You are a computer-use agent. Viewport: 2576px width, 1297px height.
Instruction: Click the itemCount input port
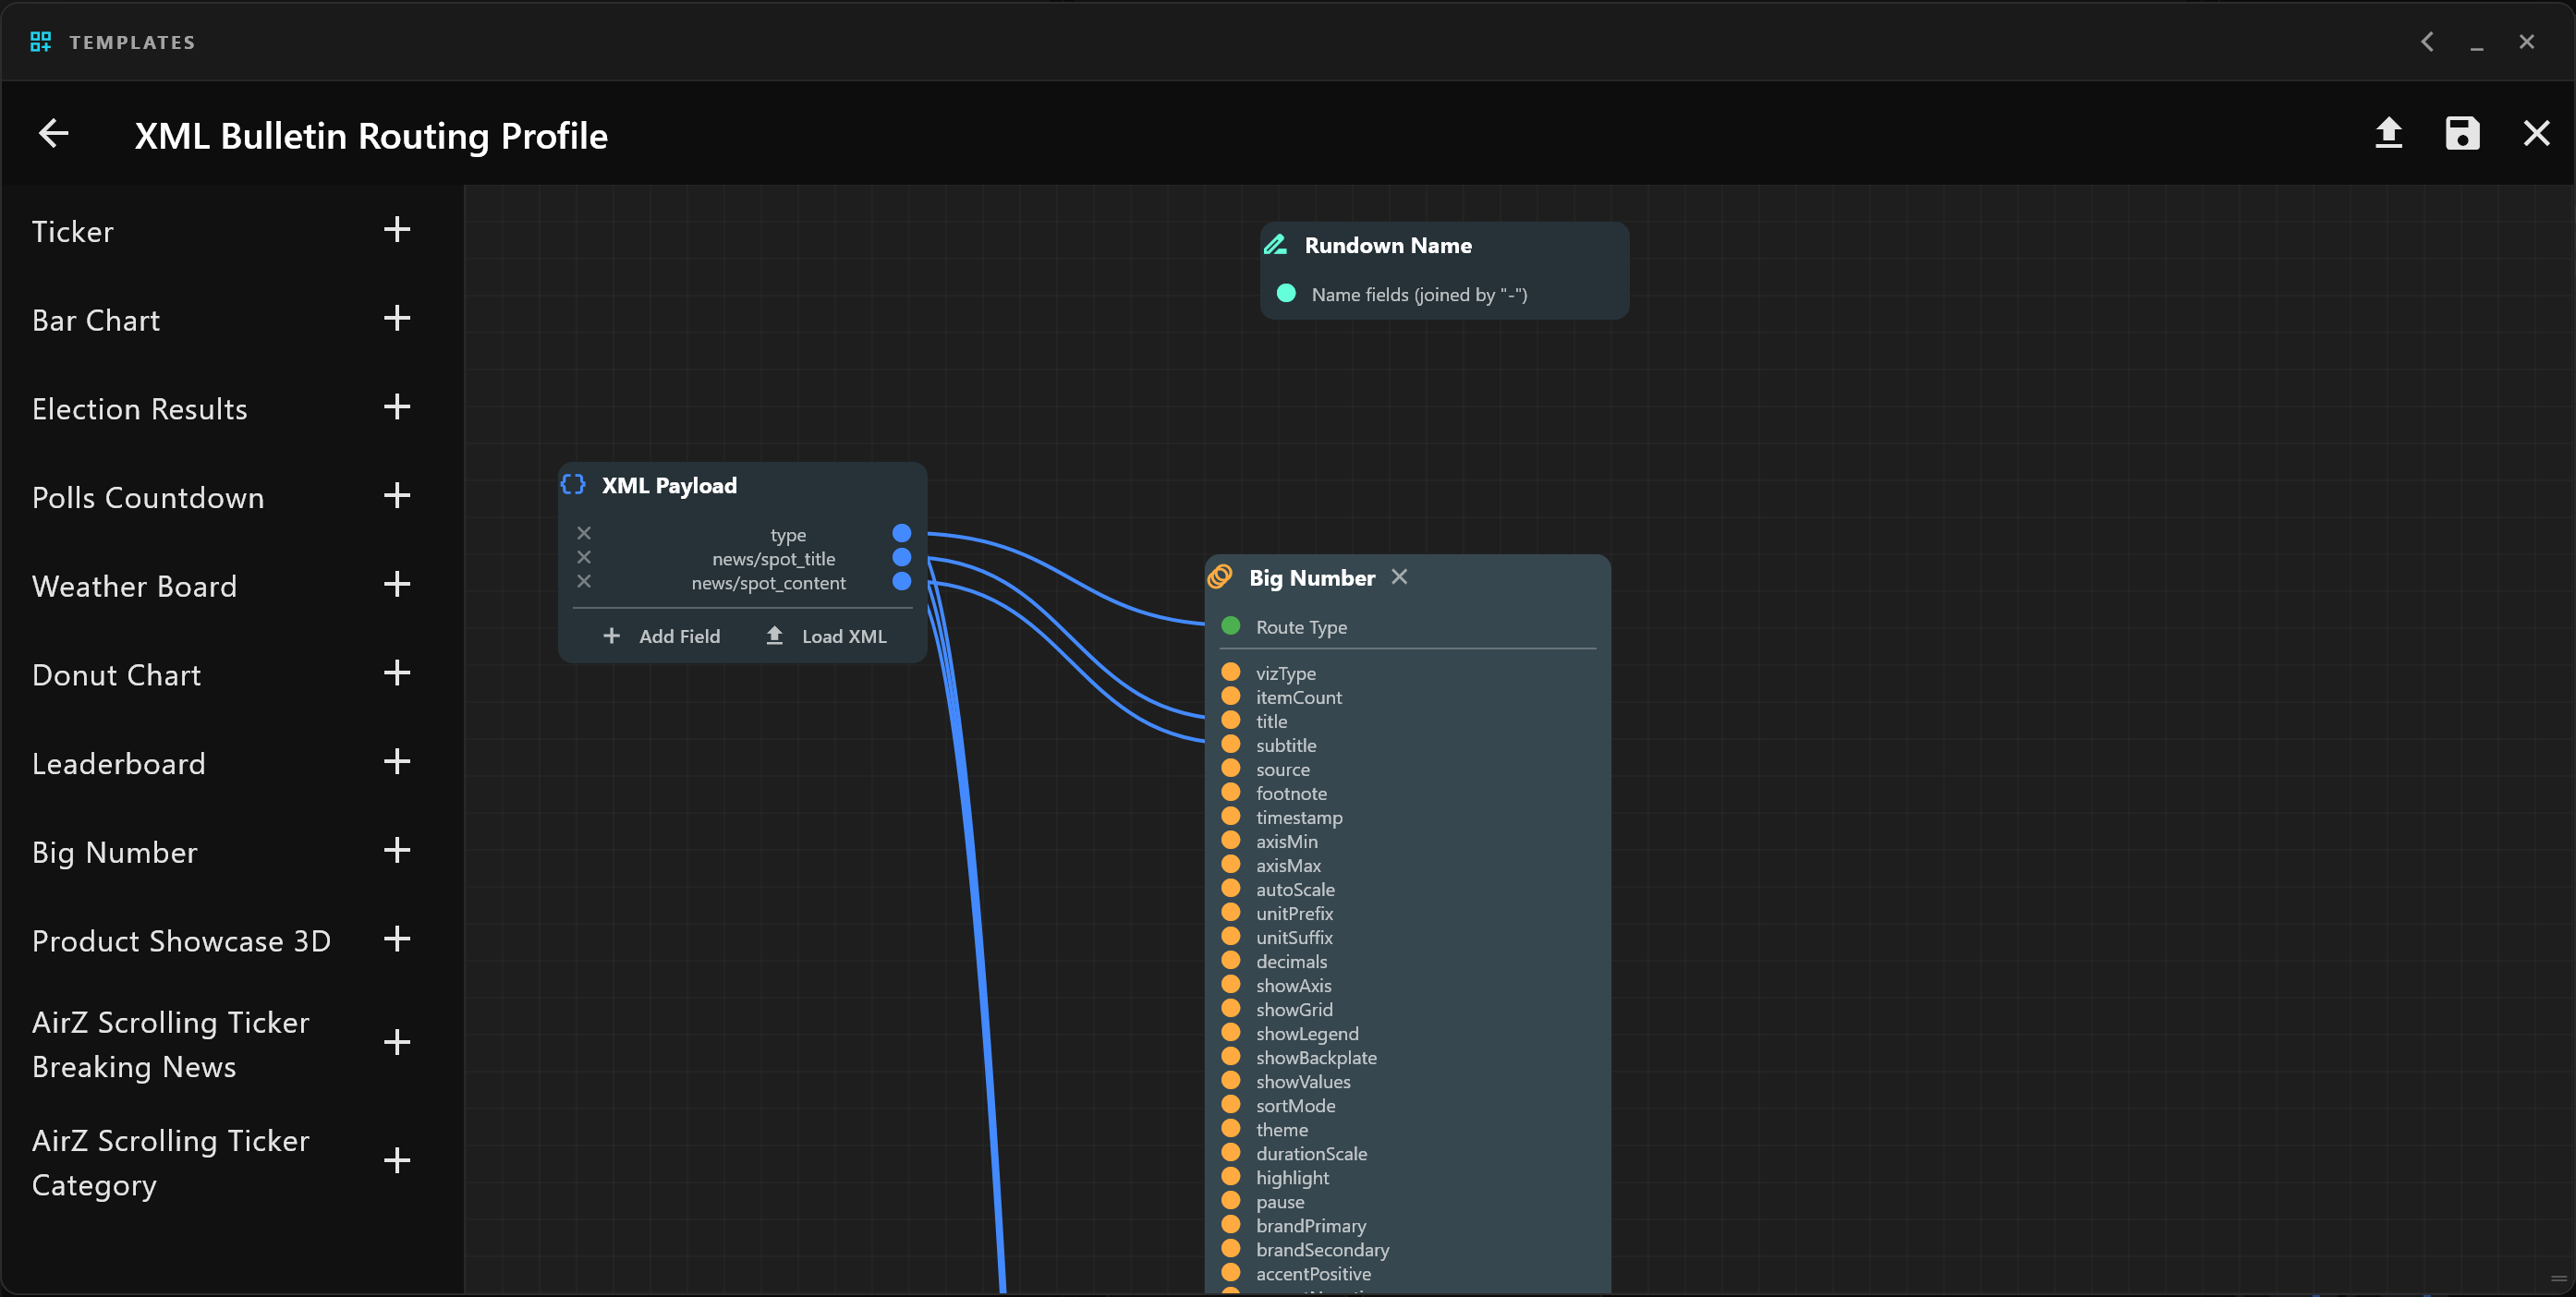[1231, 696]
